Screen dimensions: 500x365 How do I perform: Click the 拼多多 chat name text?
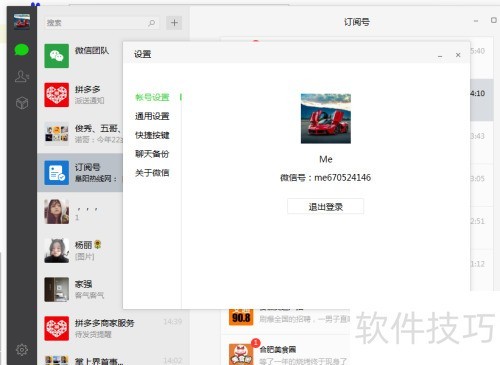tap(87, 89)
